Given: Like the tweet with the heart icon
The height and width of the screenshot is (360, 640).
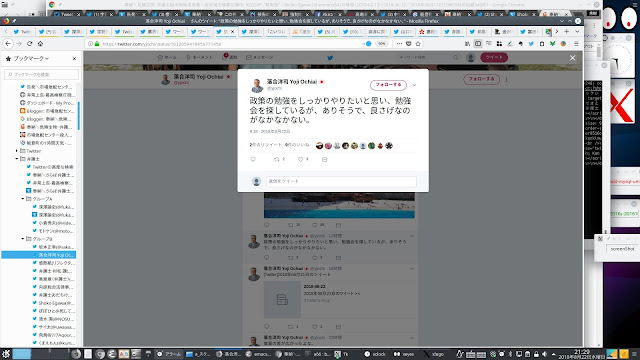Looking at the screenshot, I should [301, 160].
